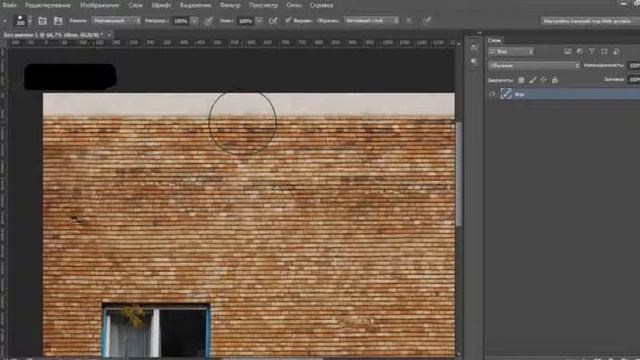The width and height of the screenshot is (640, 360).
Task: Toggle lock image pixels brush icon
Action: (x=532, y=80)
